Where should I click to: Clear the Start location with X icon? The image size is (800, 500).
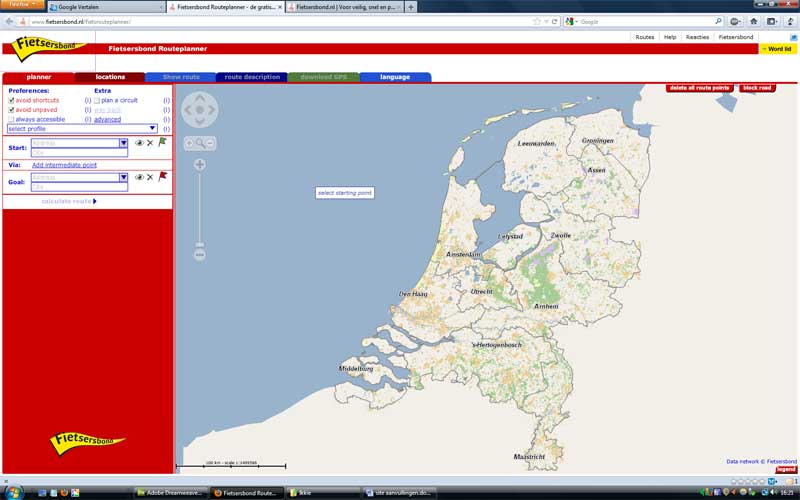(150, 143)
